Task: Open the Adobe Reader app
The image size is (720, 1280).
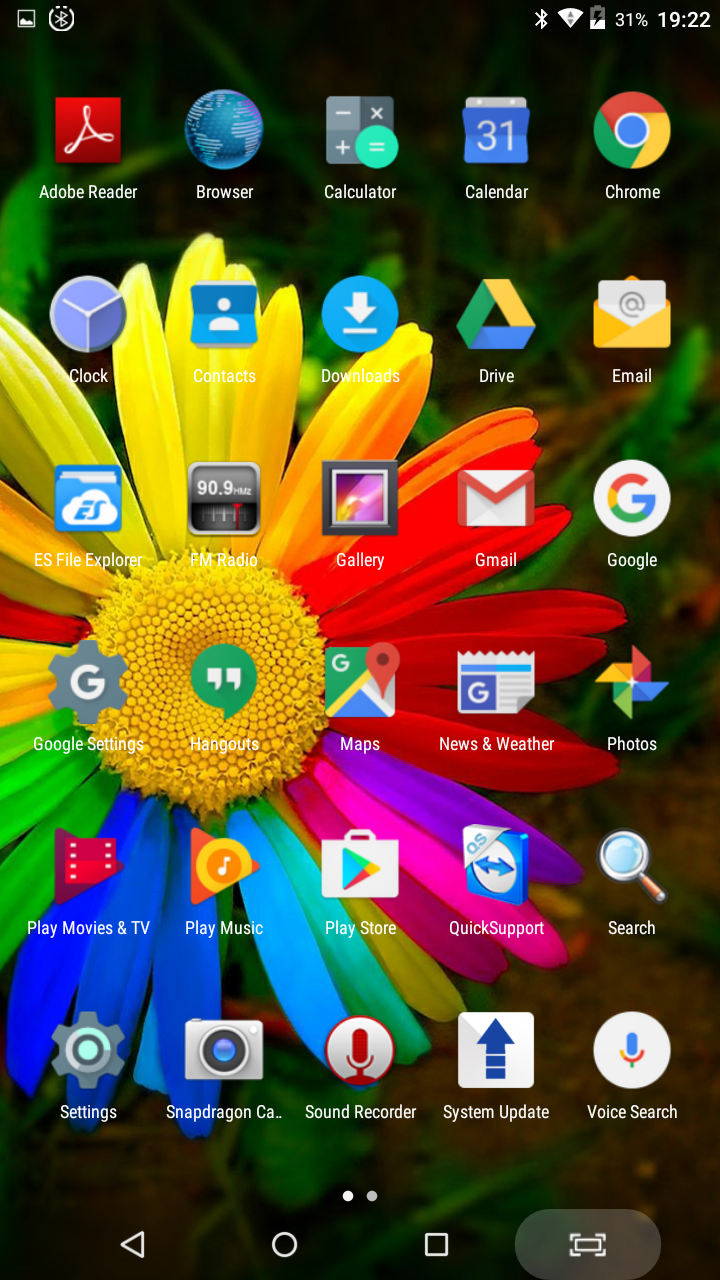Action: 88,131
